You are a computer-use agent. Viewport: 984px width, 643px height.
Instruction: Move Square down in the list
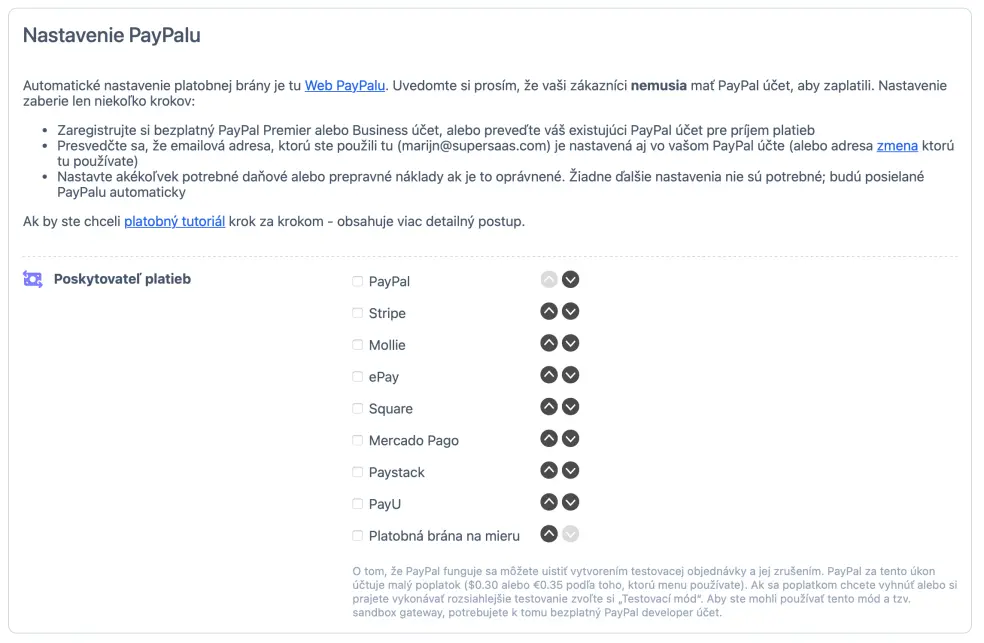point(570,407)
